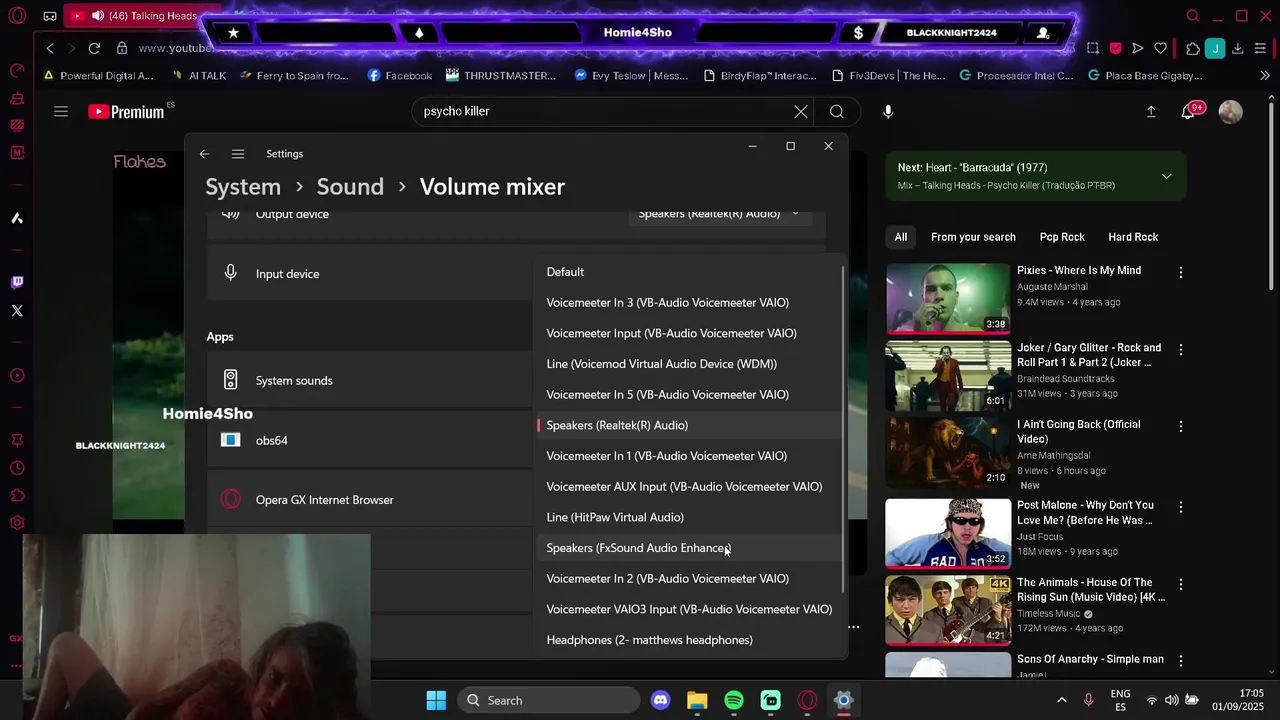1280x720 pixels.
Task: Go back with browser back arrow
Action: [50, 48]
